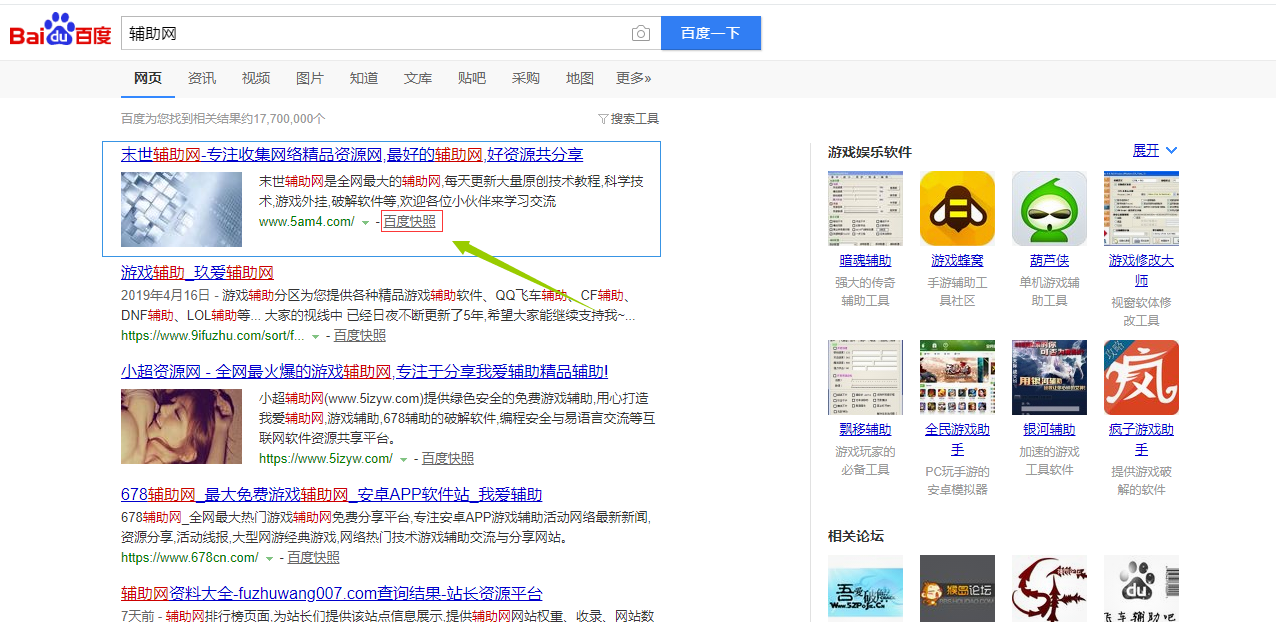Click the 银河辅助 software icon
Viewport: 1276px width, 622px height.
1049,377
